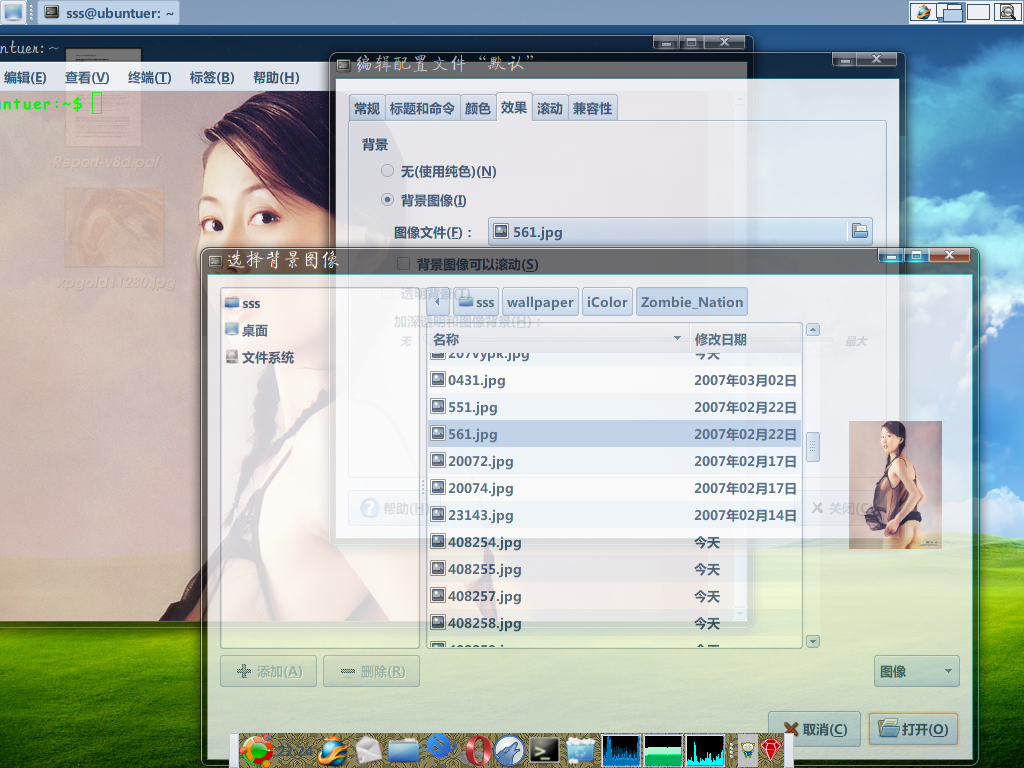Open the terminal's 帮助(H) menu
The width and height of the screenshot is (1024, 768).
pos(276,78)
